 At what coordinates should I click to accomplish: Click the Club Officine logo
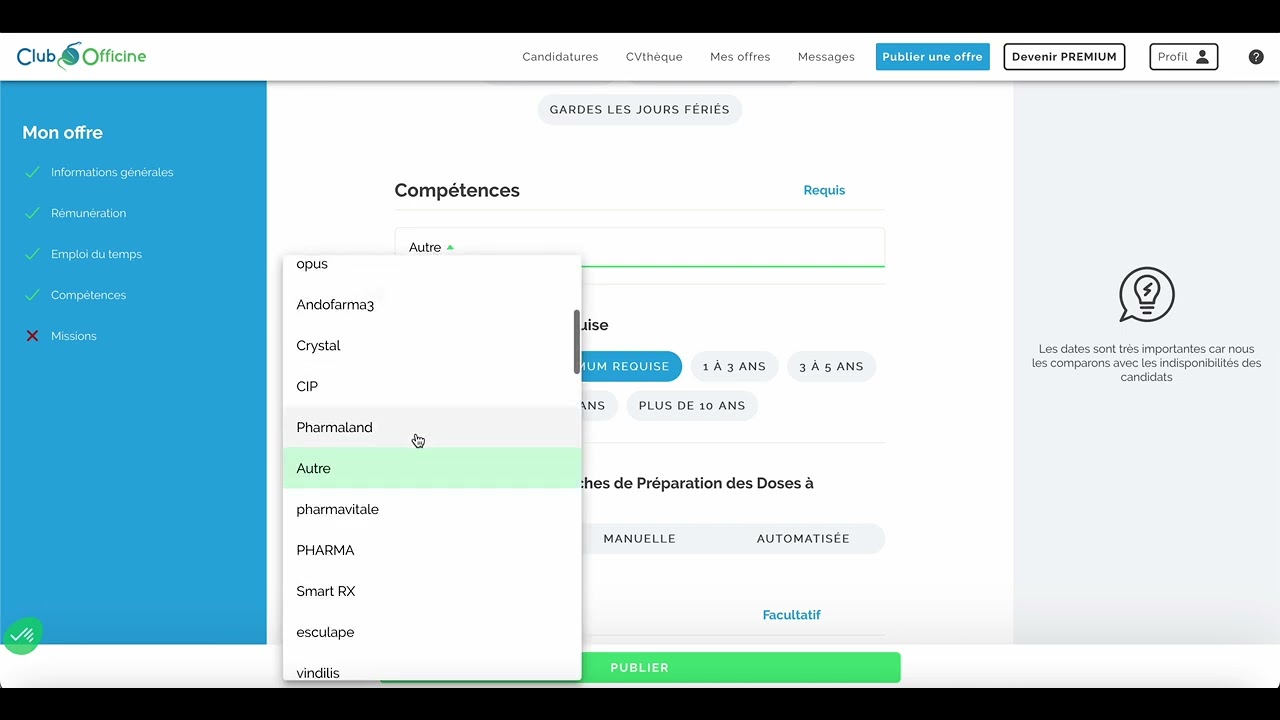(x=81, y=57)
